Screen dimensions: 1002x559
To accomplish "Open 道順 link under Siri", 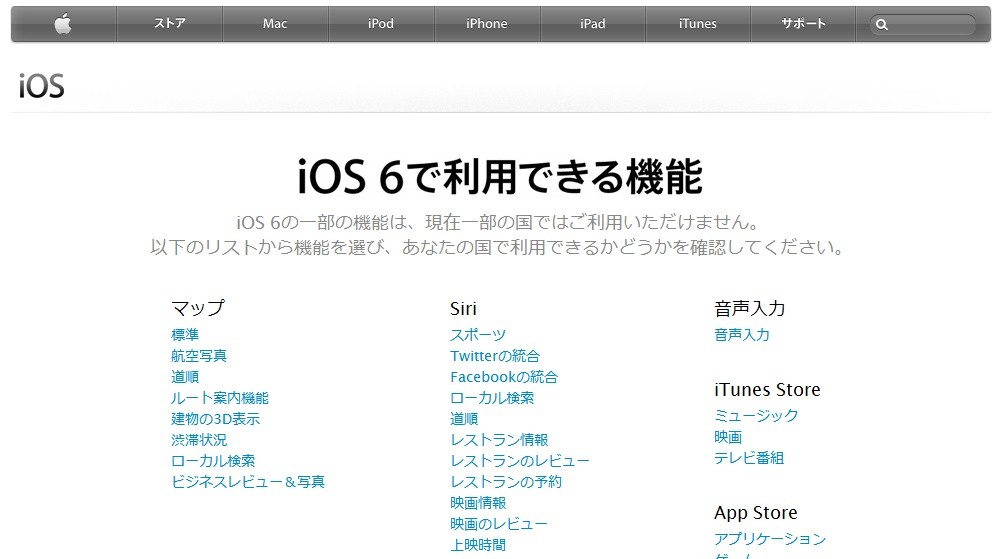I will point(464,419).
